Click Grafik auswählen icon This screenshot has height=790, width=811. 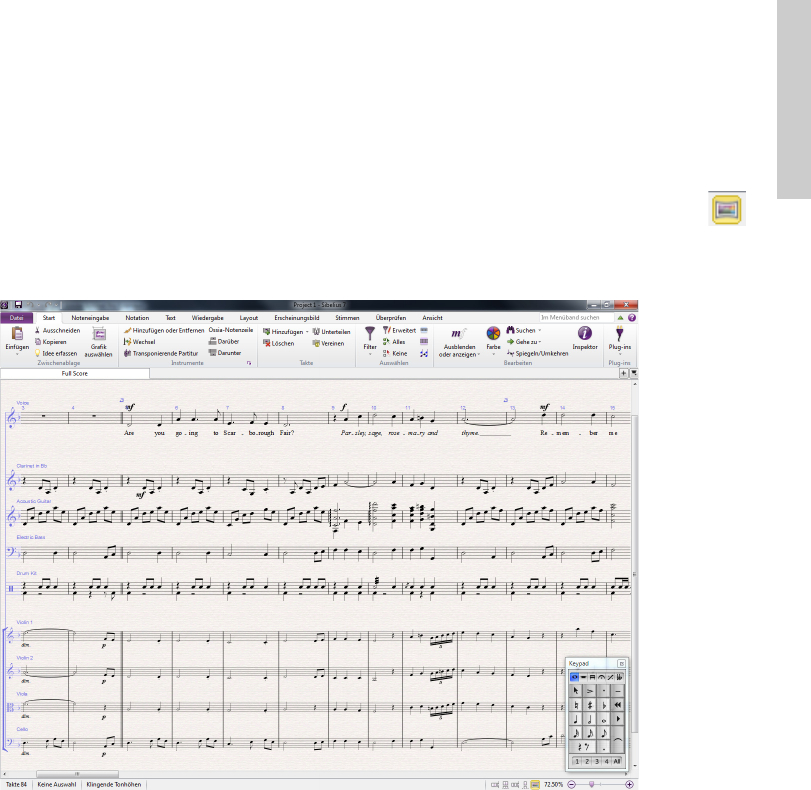[x=99, y=334]
